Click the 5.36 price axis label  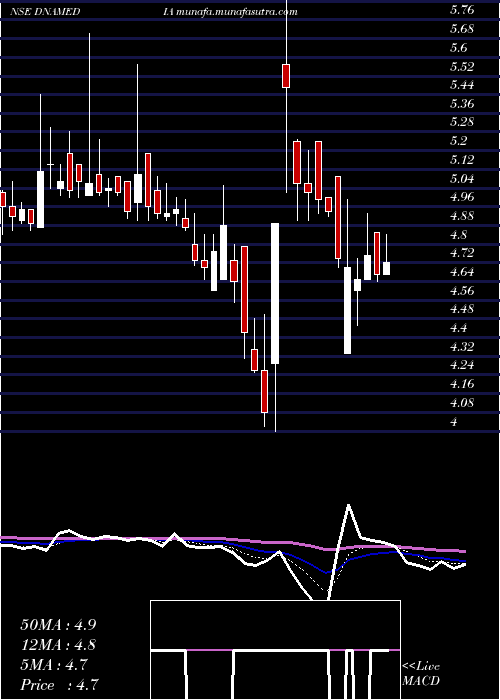click(462, 104)
